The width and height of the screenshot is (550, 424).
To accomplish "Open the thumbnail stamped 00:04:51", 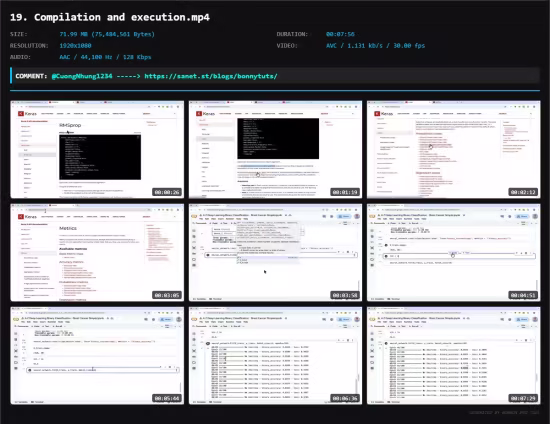I will tap(454, 253).
